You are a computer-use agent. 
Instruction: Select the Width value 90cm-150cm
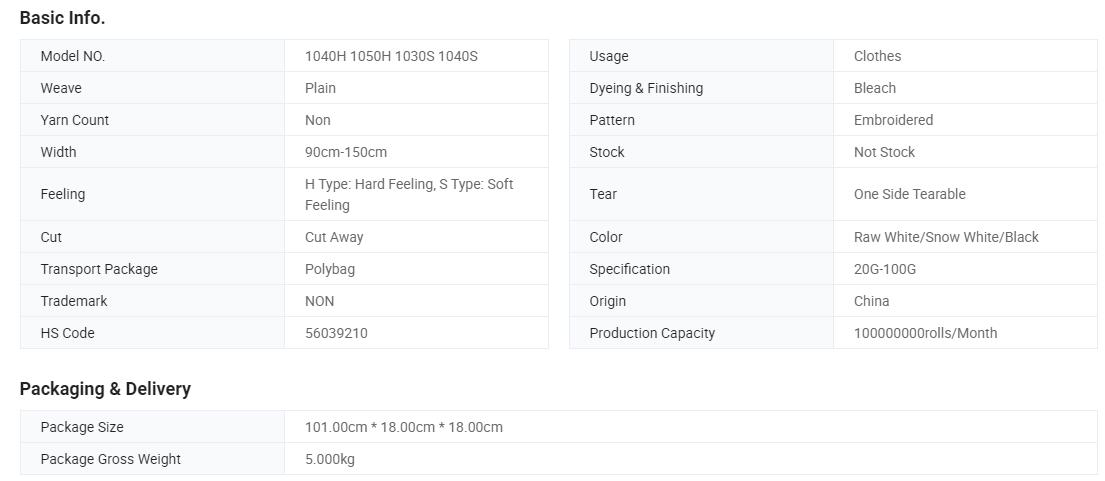(x=346, y=152)
